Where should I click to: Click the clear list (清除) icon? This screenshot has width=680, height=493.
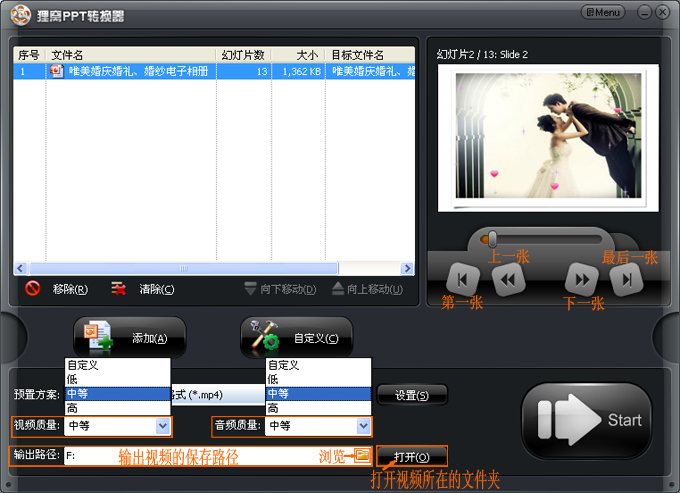point(118,289)
